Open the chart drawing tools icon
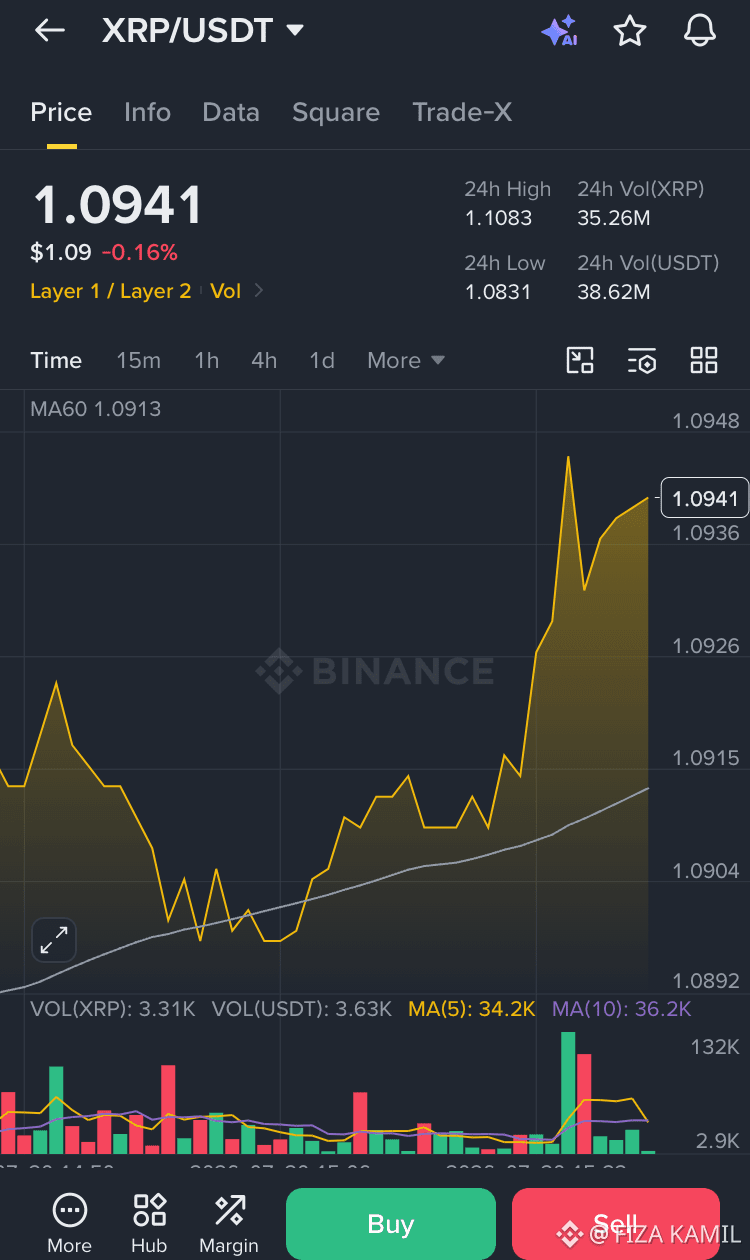750x1260 pixels. click(580, 360)
